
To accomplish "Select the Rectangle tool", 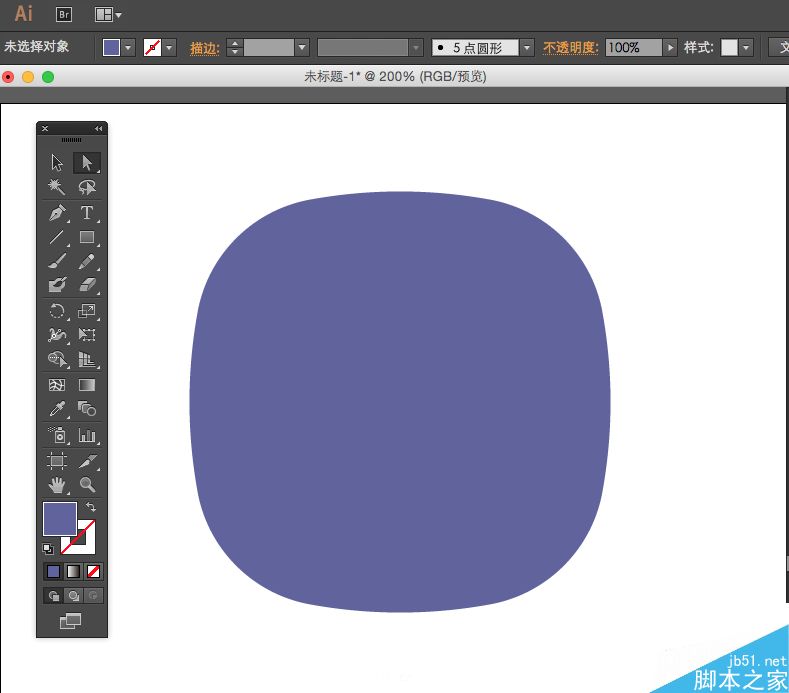I will pos(87,237).
